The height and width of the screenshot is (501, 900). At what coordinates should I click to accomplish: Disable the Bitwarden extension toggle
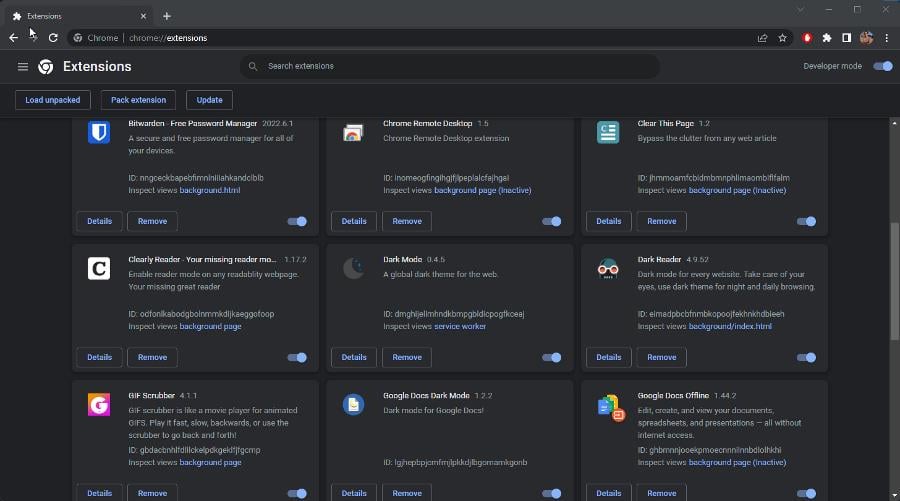[297, 222]
